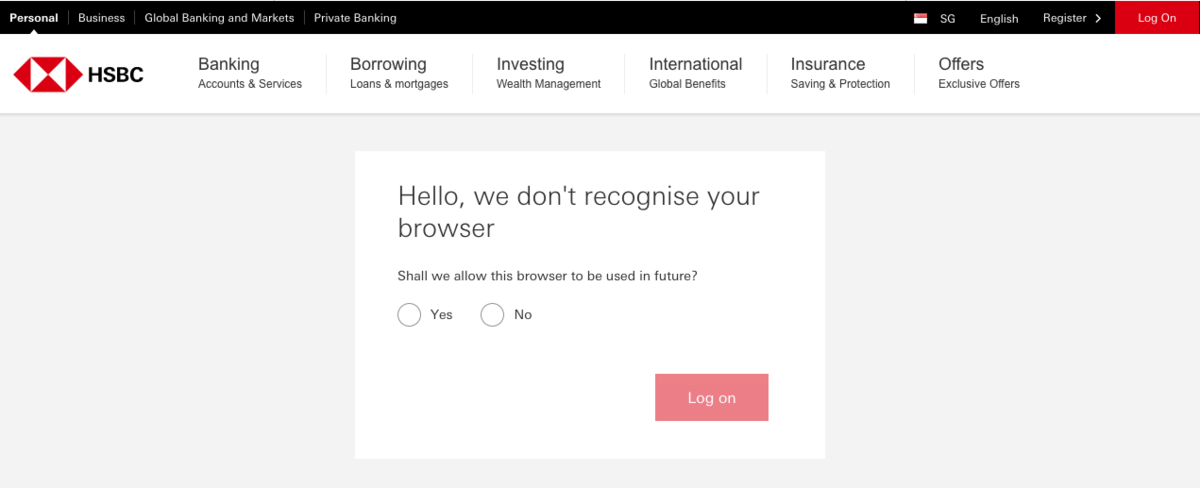This screenshot has height=488, width=1200.
Task: Change language via English link
Action: [999, 18]
